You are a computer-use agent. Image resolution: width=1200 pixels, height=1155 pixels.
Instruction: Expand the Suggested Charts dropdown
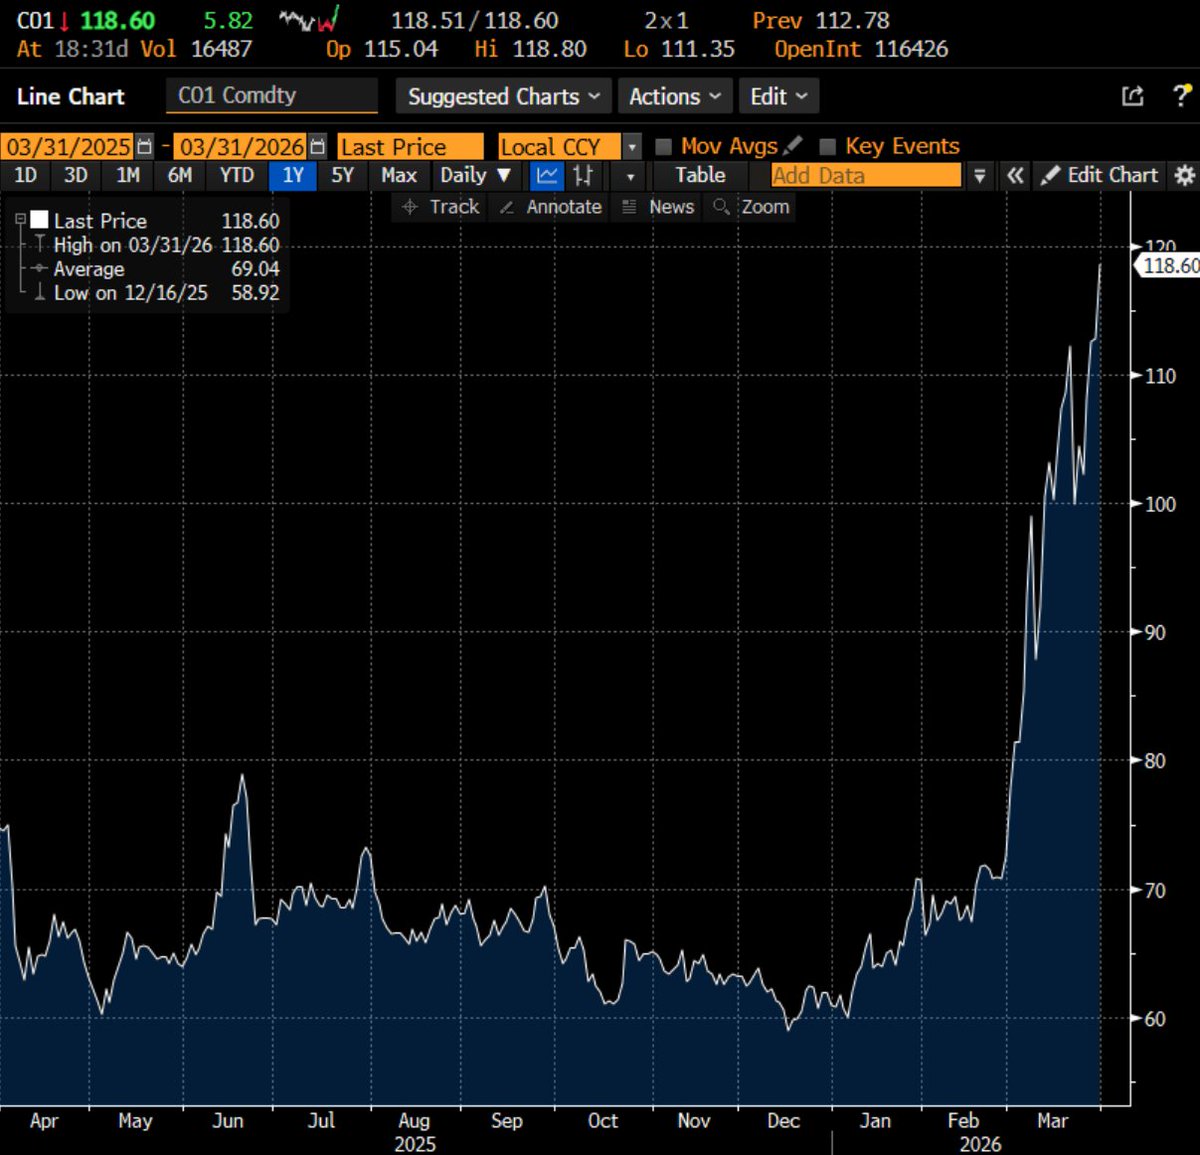503,96
